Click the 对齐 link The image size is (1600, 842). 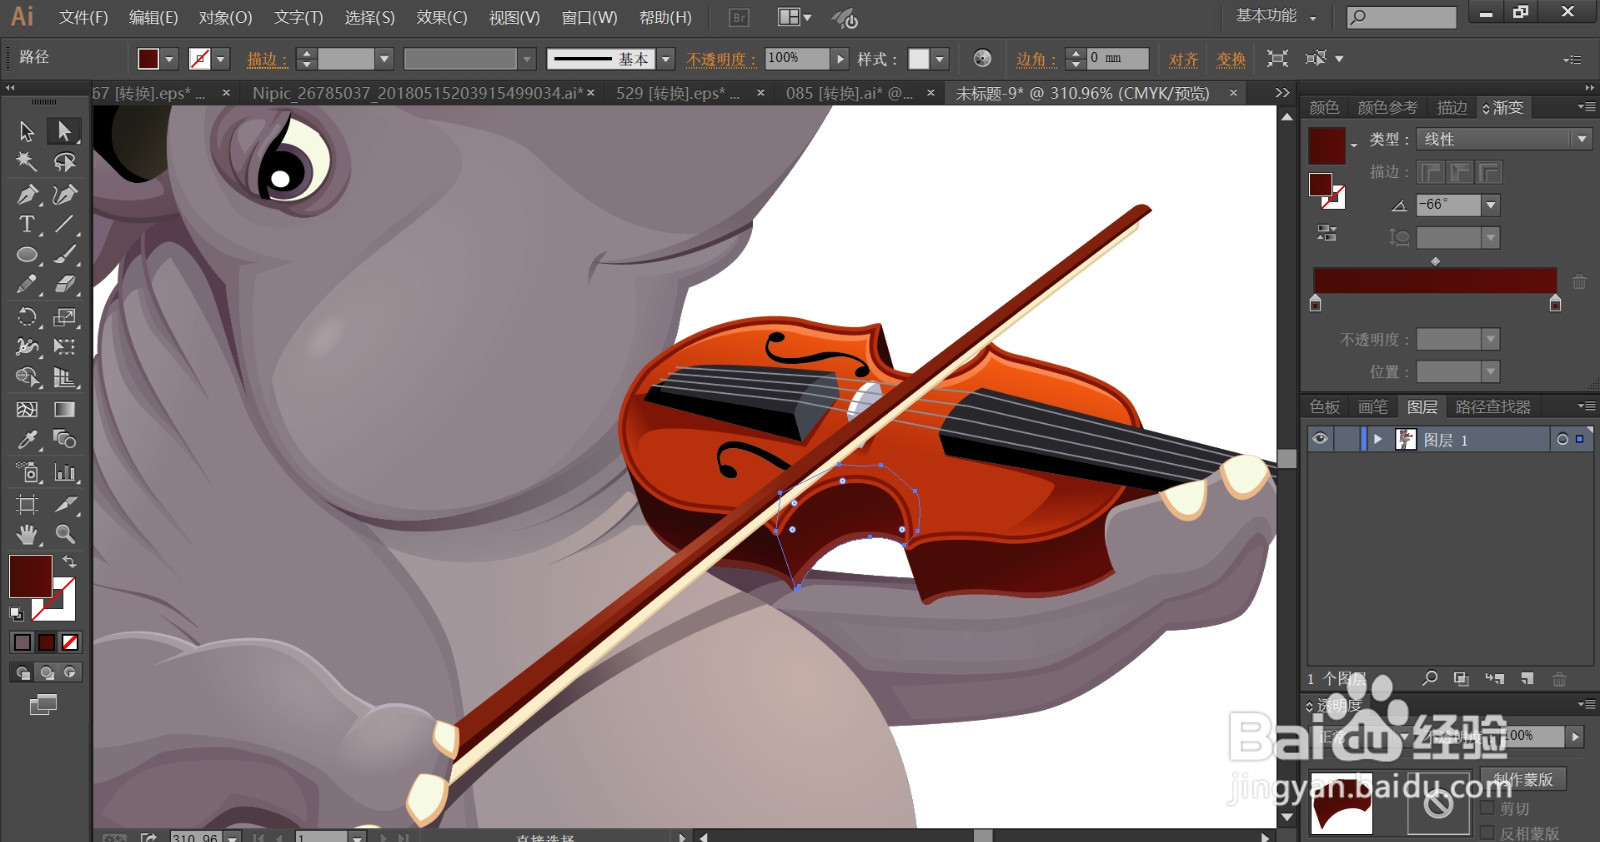point(1184,60)
